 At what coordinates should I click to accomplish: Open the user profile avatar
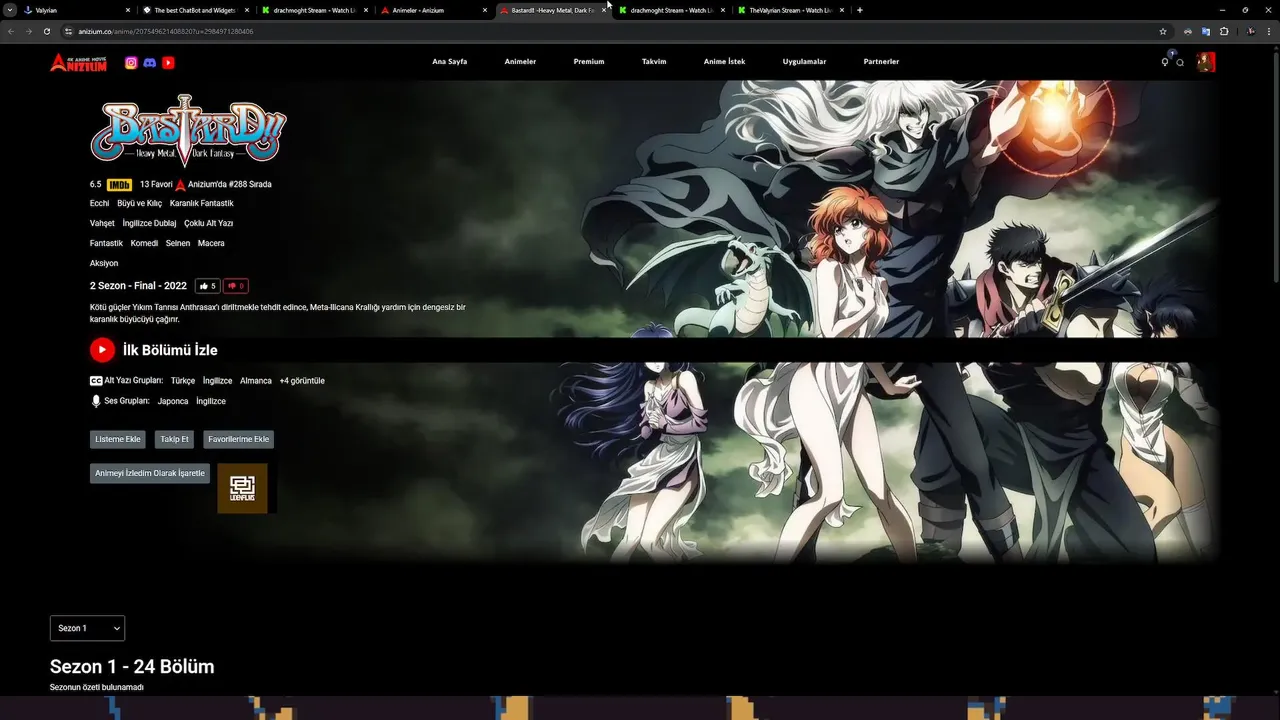[1206, 62]
